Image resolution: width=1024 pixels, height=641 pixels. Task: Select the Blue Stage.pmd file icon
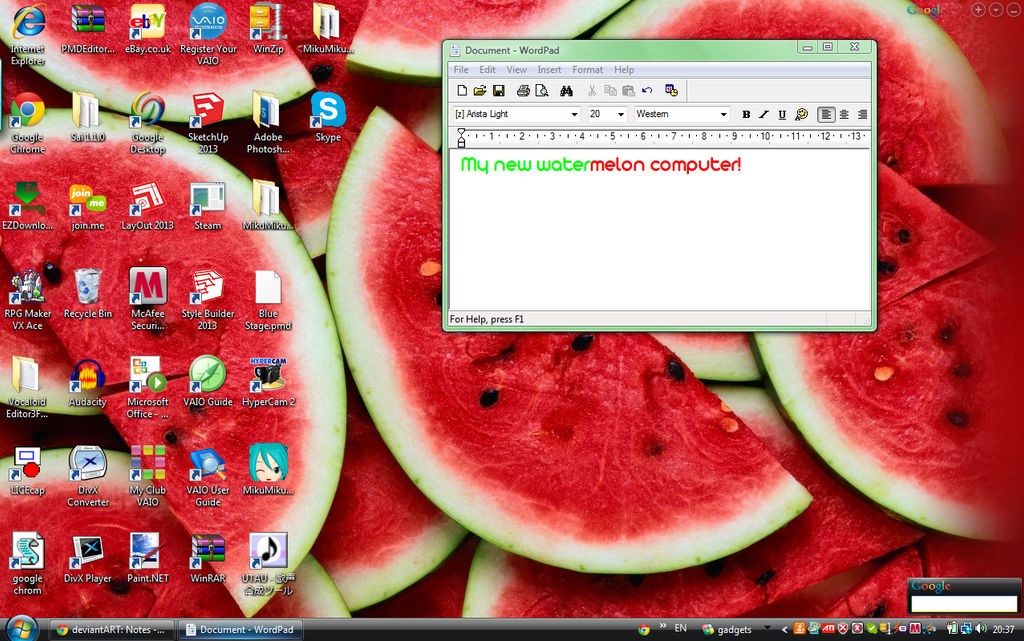point(268,300)
